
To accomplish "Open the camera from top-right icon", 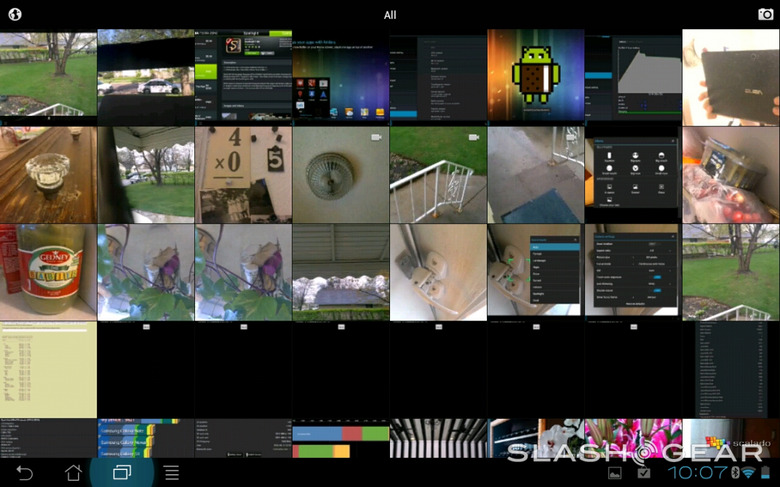I will pos(765,14).
